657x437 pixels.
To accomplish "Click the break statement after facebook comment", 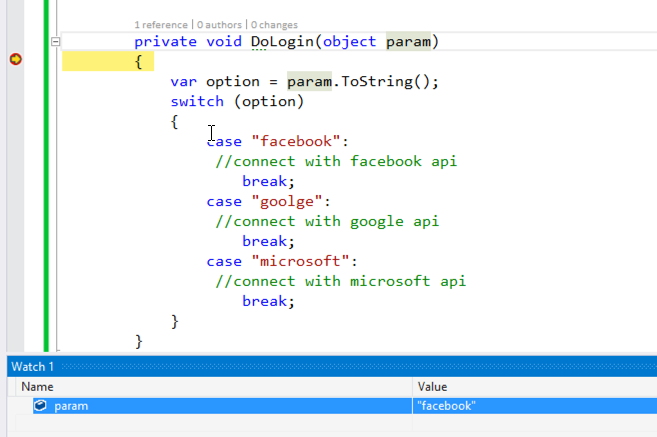I will [268, 181].
